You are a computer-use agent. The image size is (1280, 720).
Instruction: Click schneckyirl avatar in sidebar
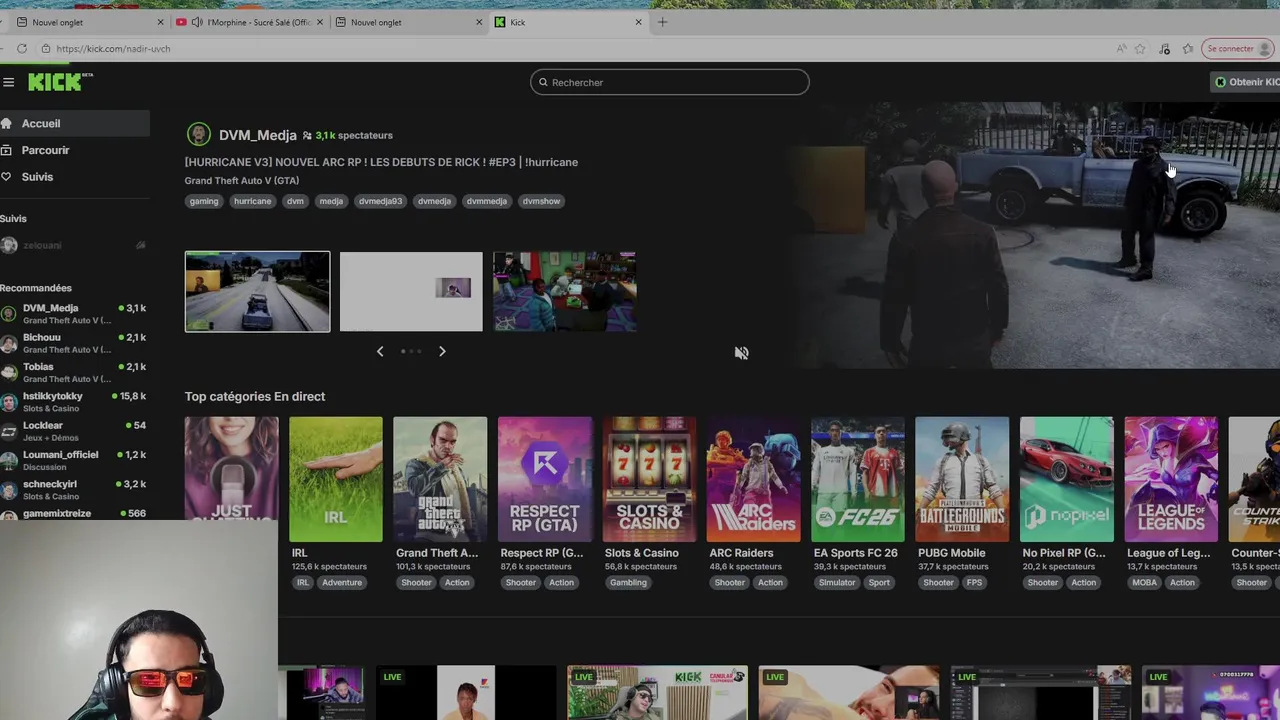(9, 490)
